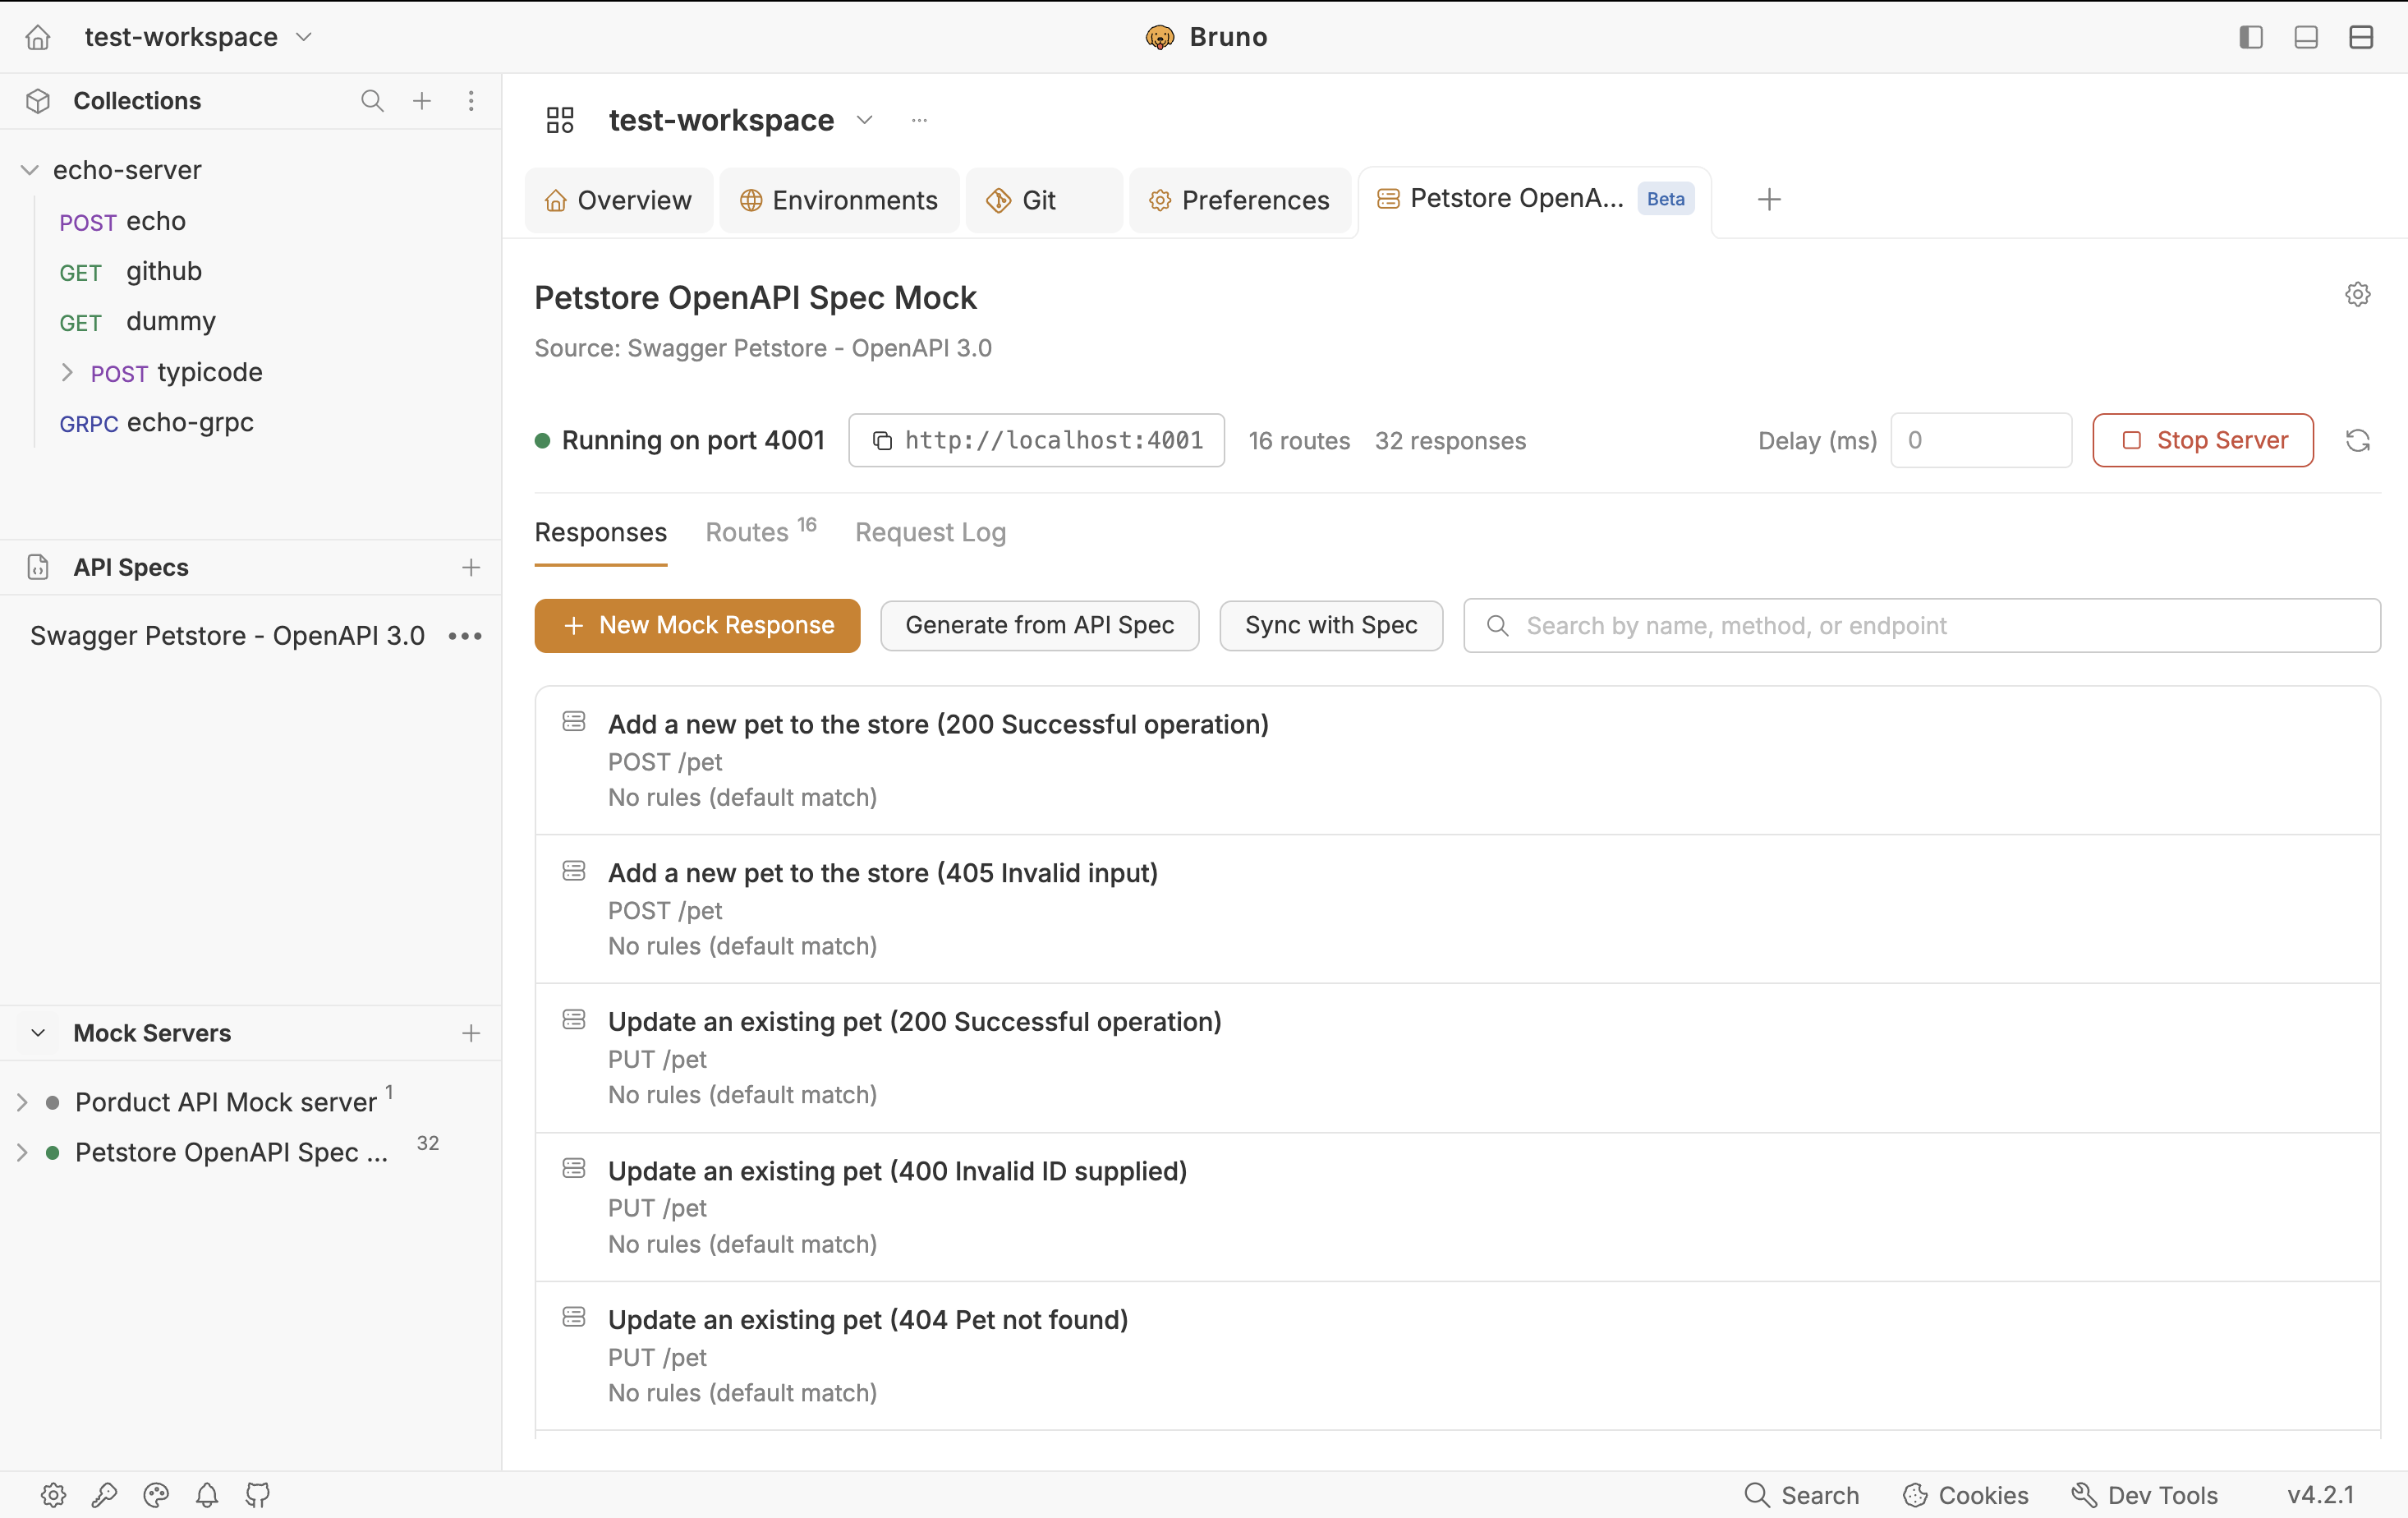Image resolution: width=2408 pixels, height=1518 pixels.
Task: Open the Preferences tab
Action: click(1240, 200)
